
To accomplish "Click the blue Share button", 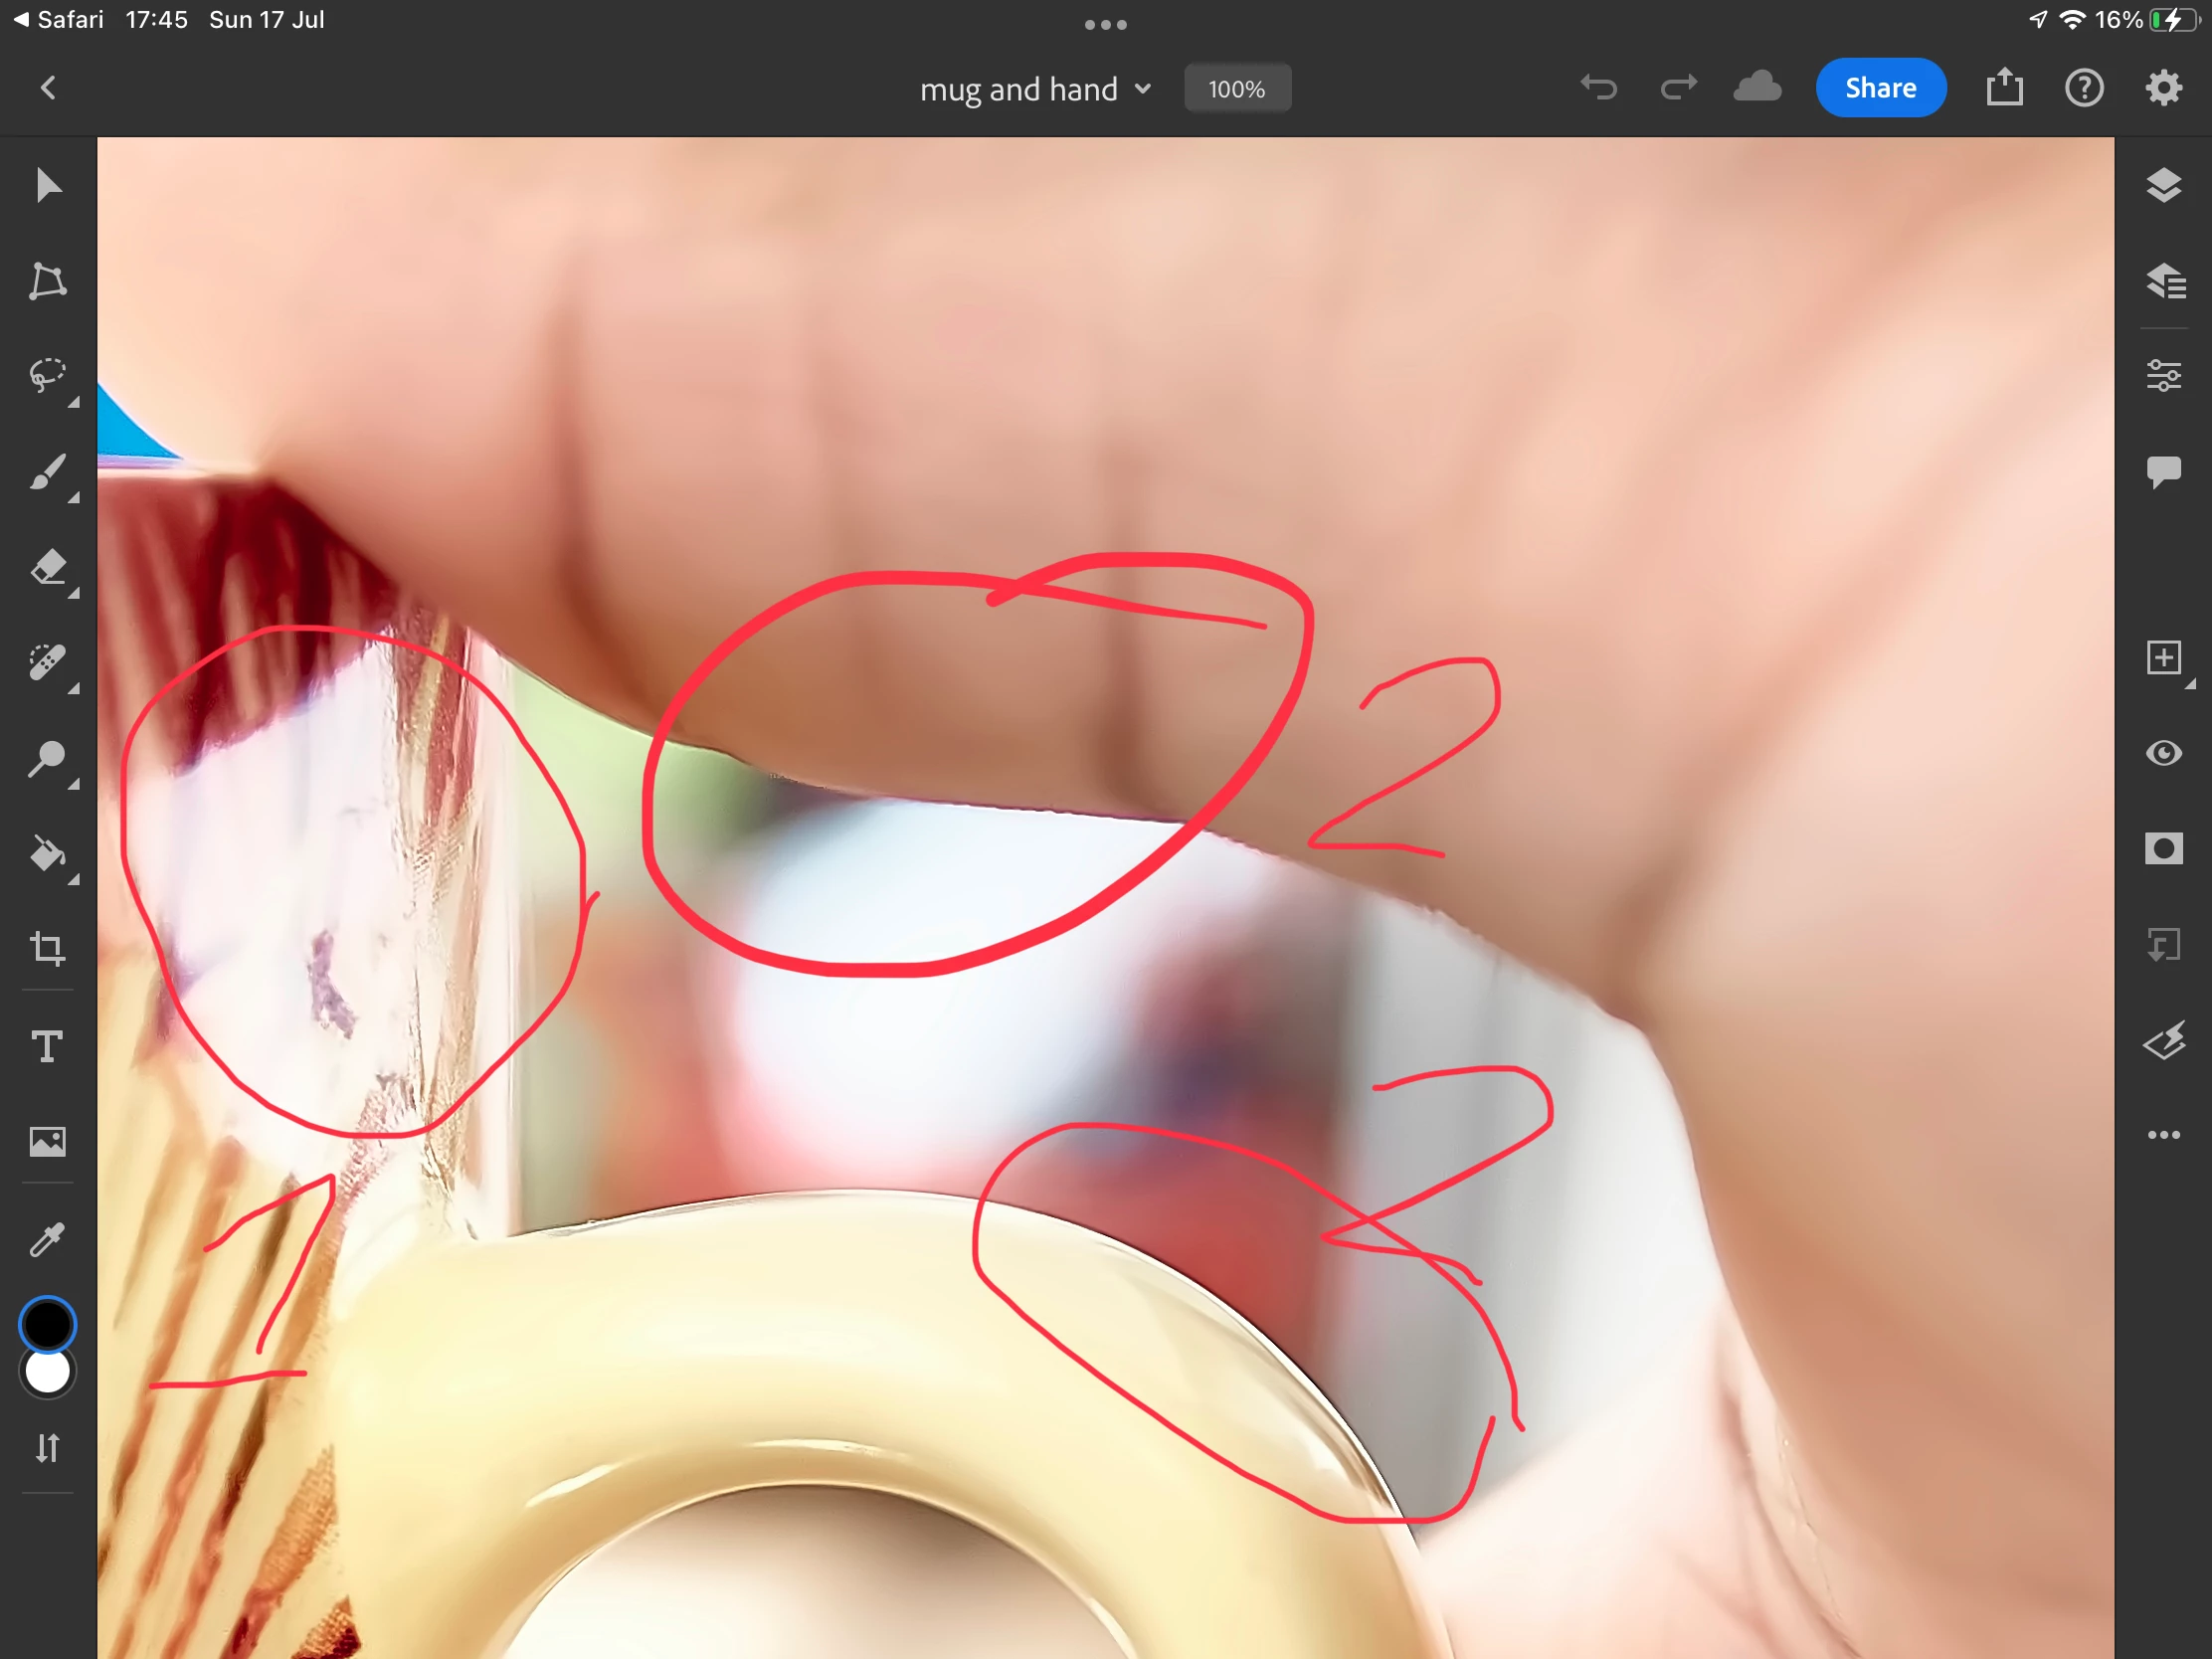I will (1880, 88).
